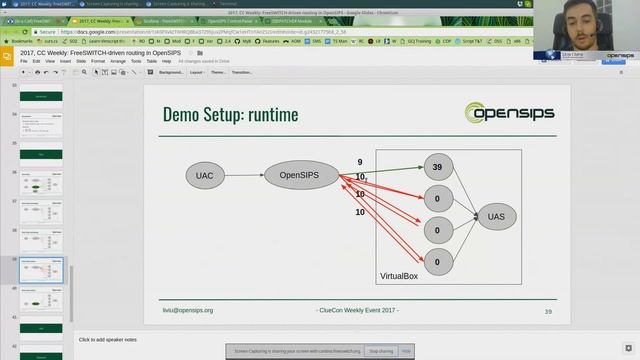Click the insert image icon
Screen dimensions: 640x360
(x=114, y=72)
